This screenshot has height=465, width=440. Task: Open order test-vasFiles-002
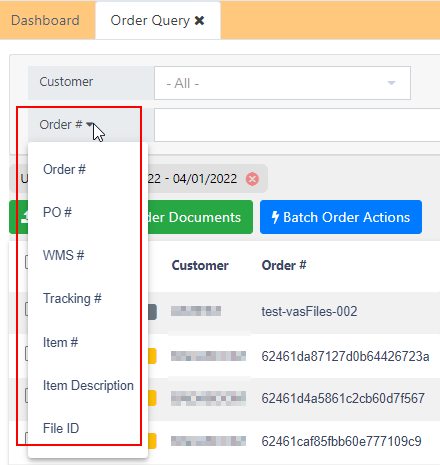[309, 311]
